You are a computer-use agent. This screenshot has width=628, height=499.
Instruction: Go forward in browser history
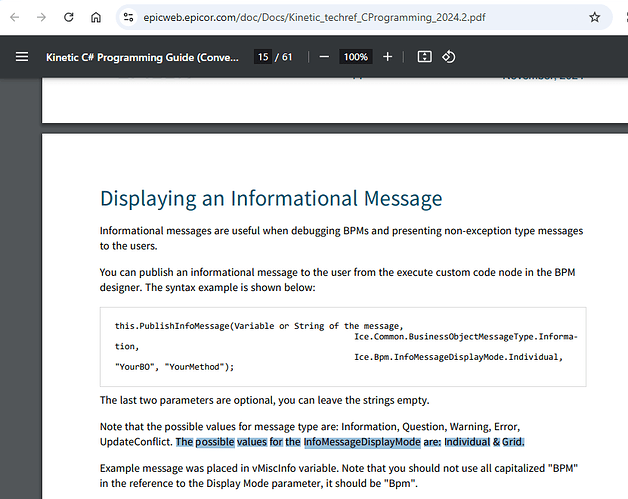point(41,17)
